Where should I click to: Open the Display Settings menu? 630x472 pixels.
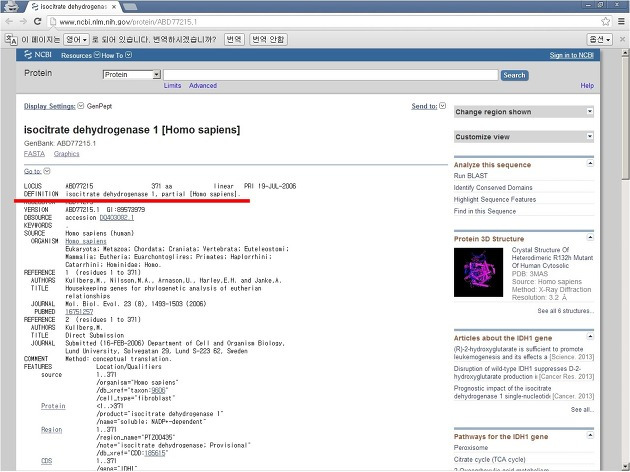pos(53,106)
